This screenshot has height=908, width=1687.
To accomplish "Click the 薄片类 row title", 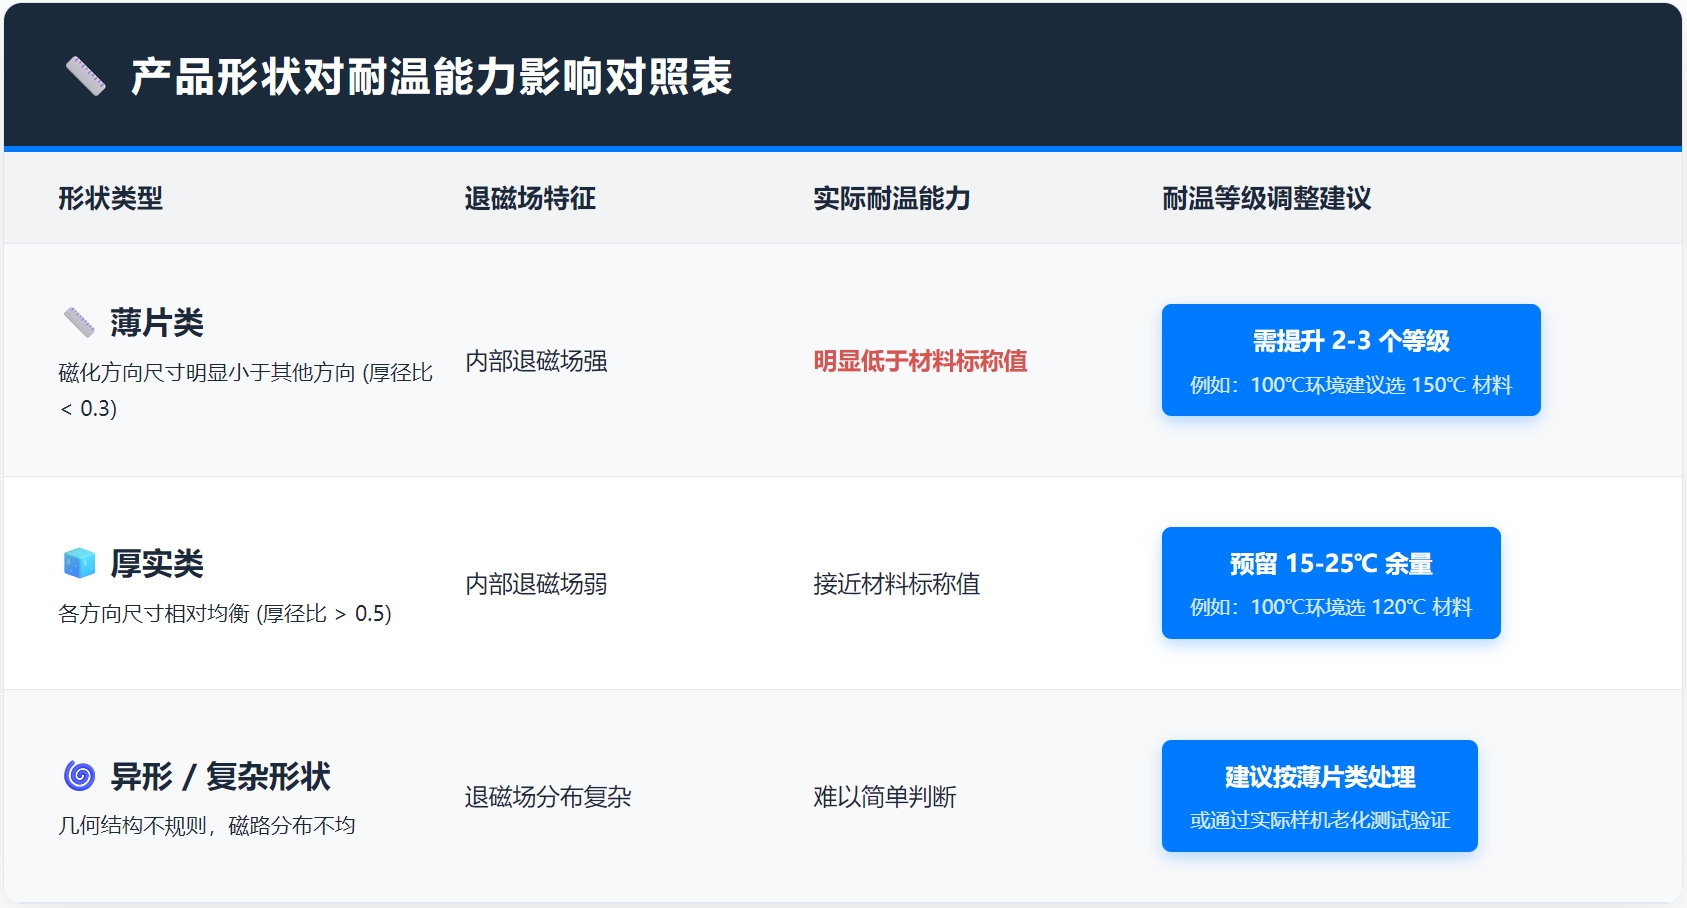I will click(157, 322).
